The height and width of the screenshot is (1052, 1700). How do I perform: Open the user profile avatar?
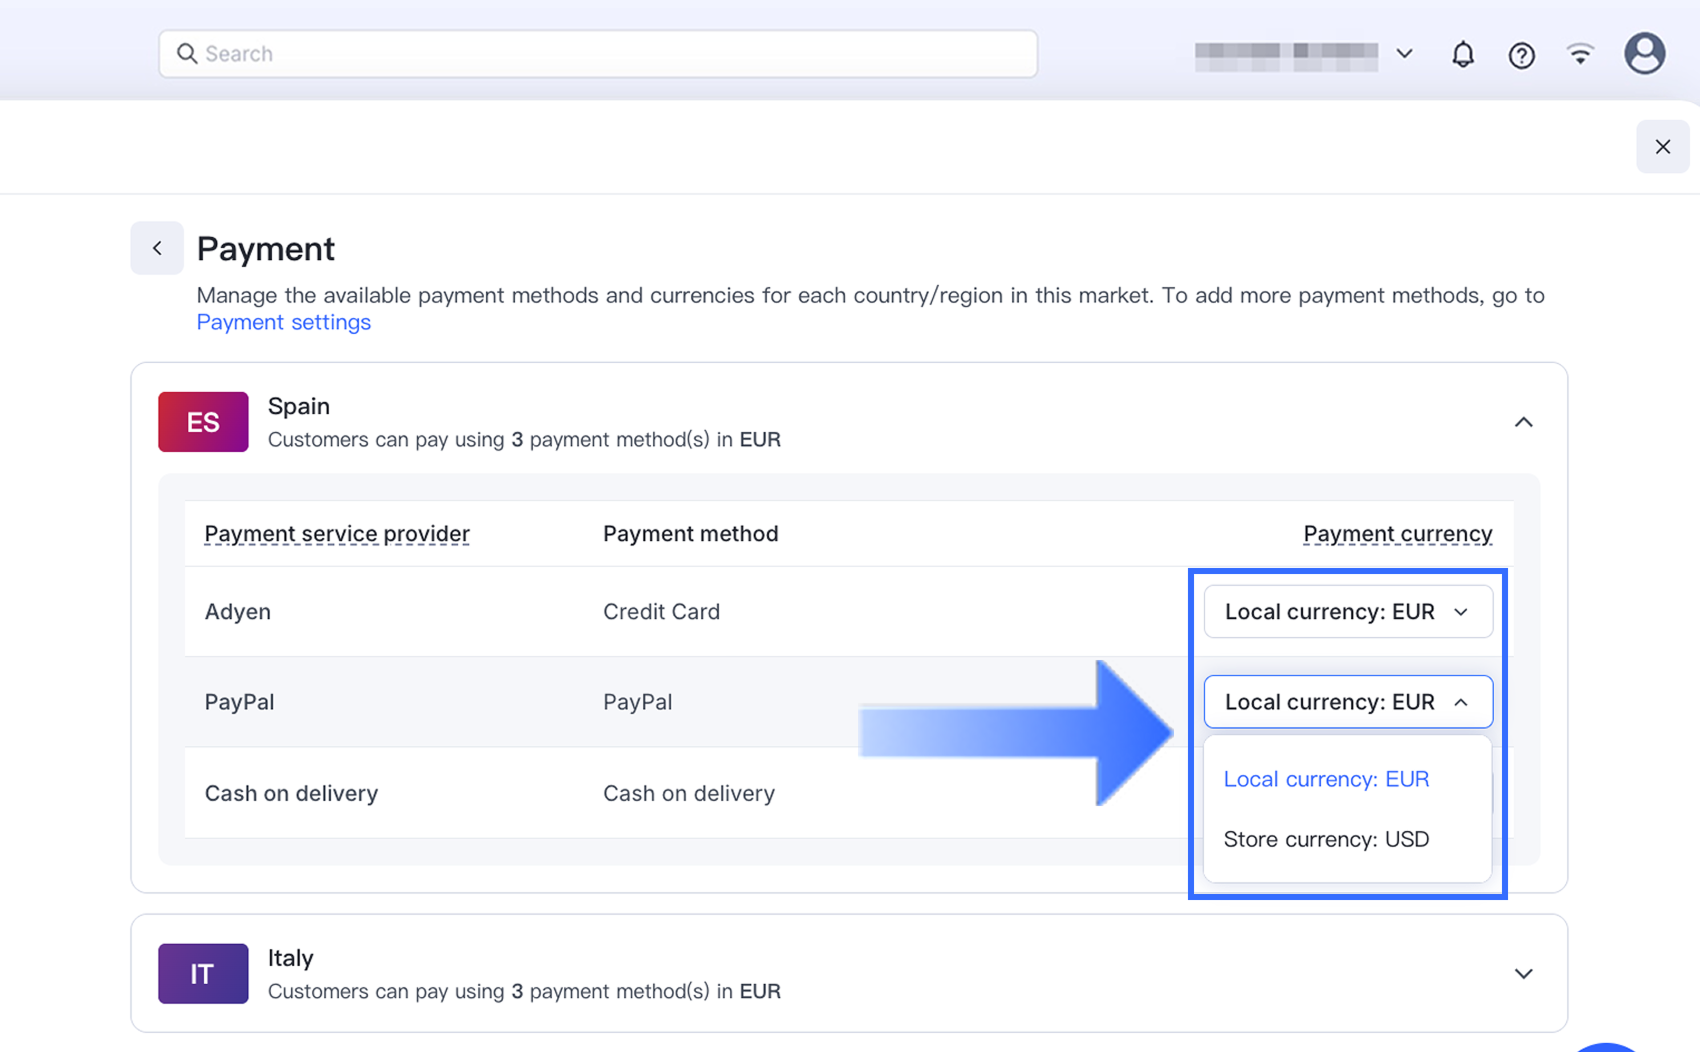click(x=1644, y=54)
